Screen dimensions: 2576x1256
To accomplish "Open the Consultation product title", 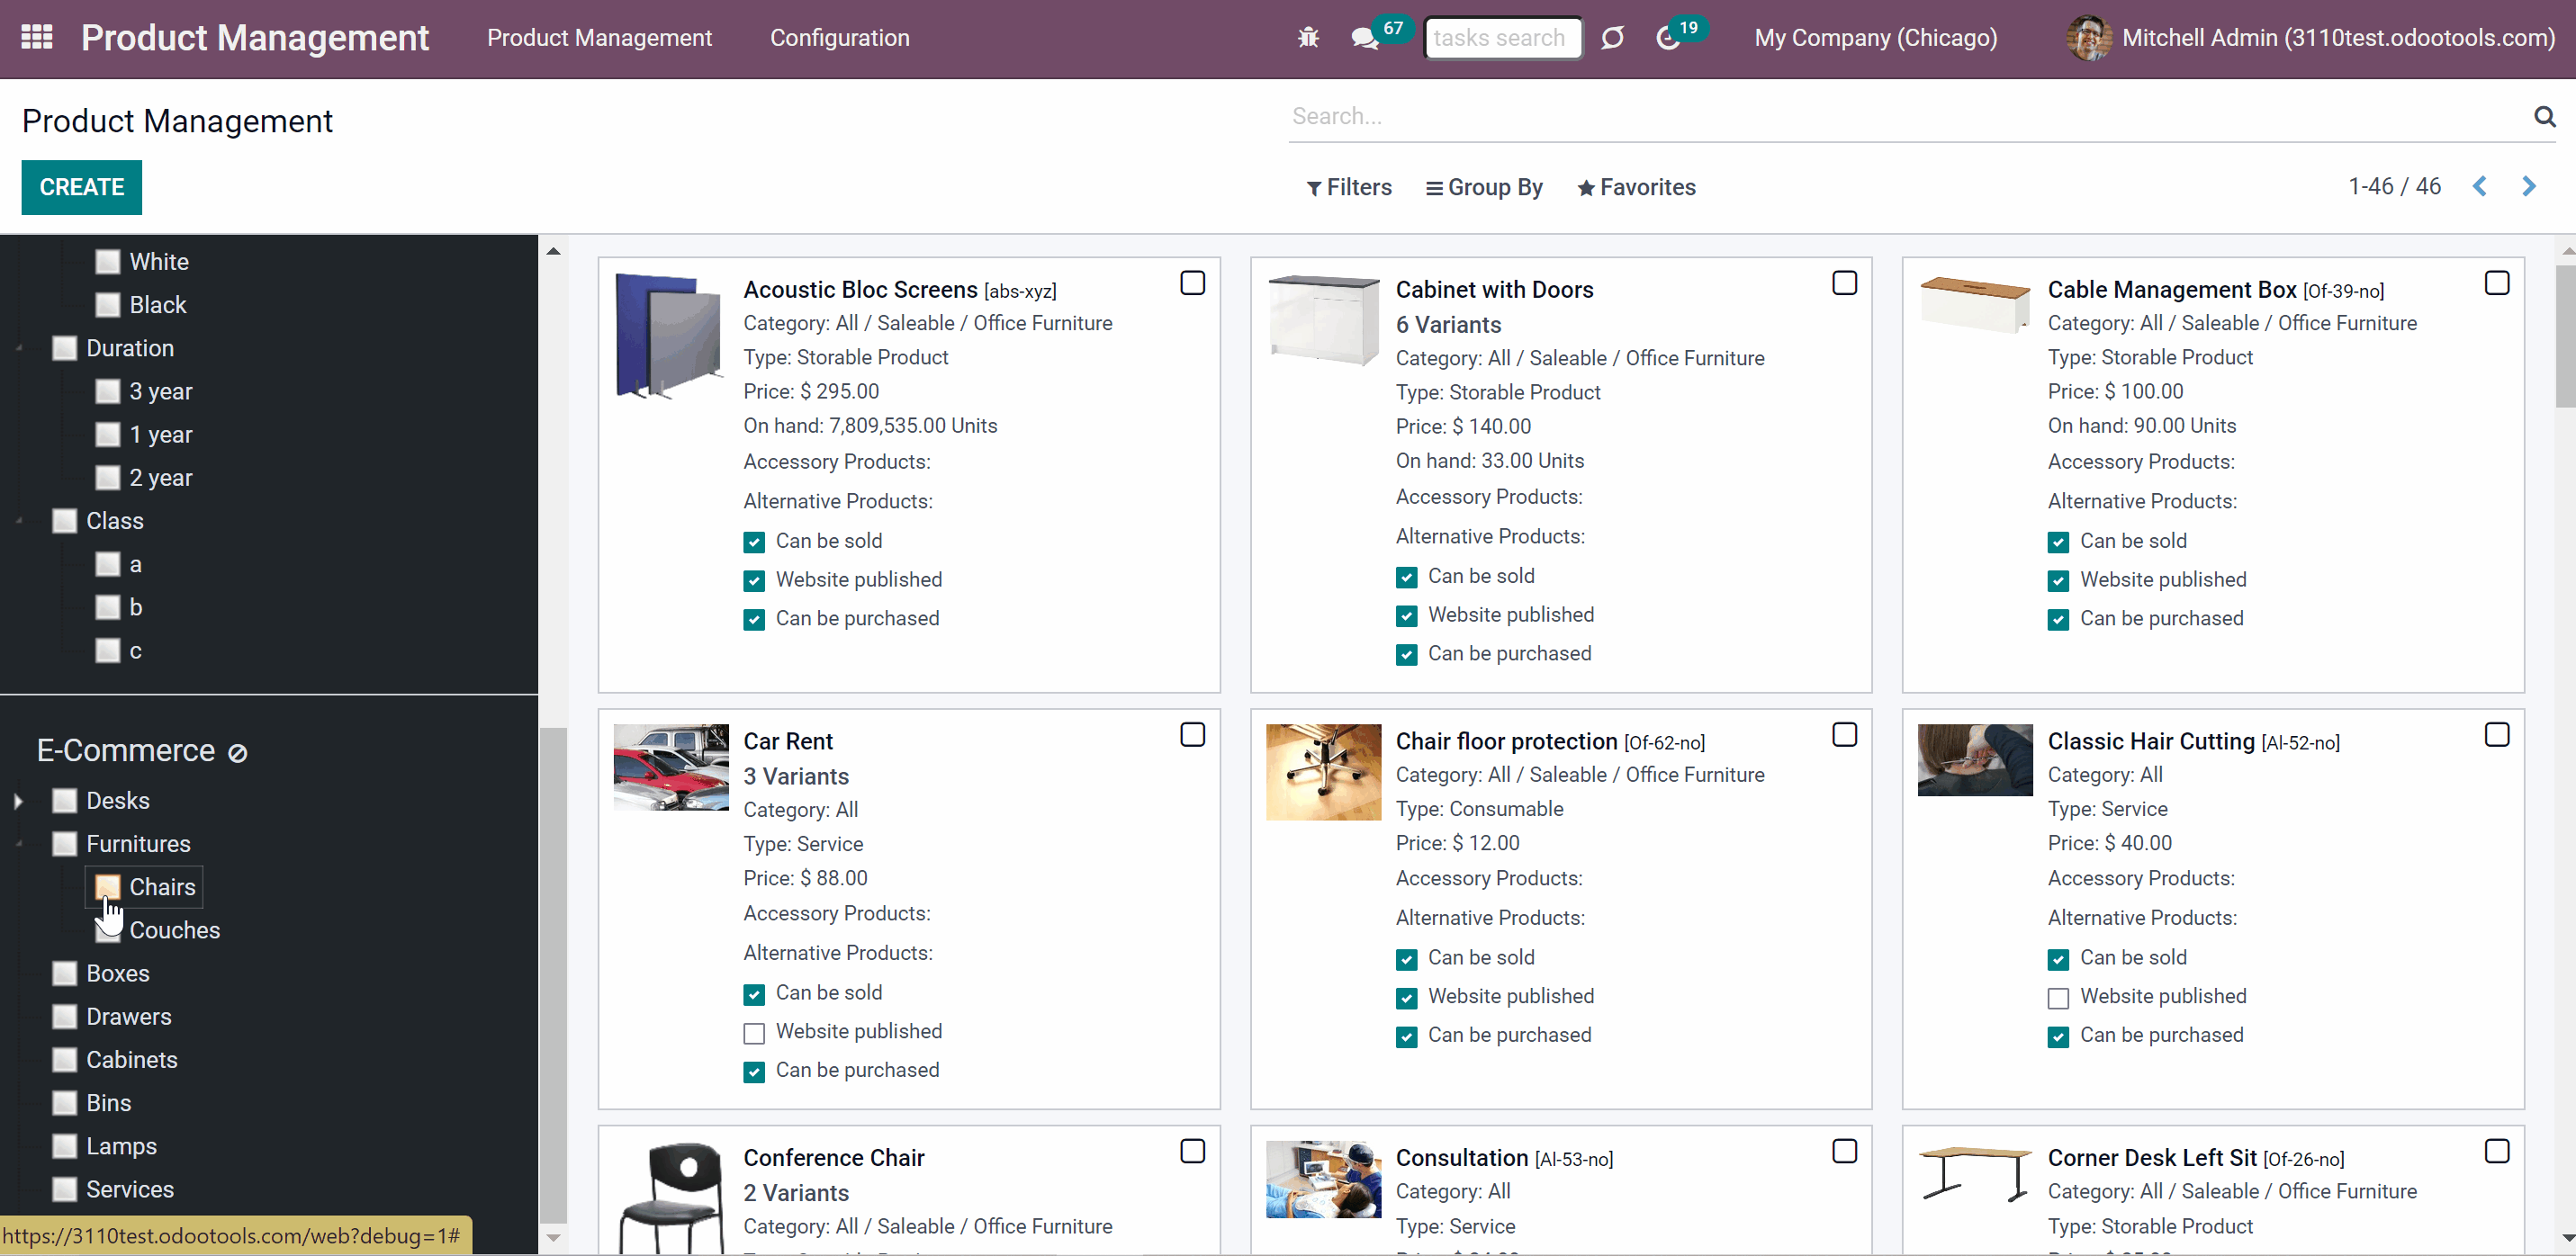I will click(x=1462, y=1158).
